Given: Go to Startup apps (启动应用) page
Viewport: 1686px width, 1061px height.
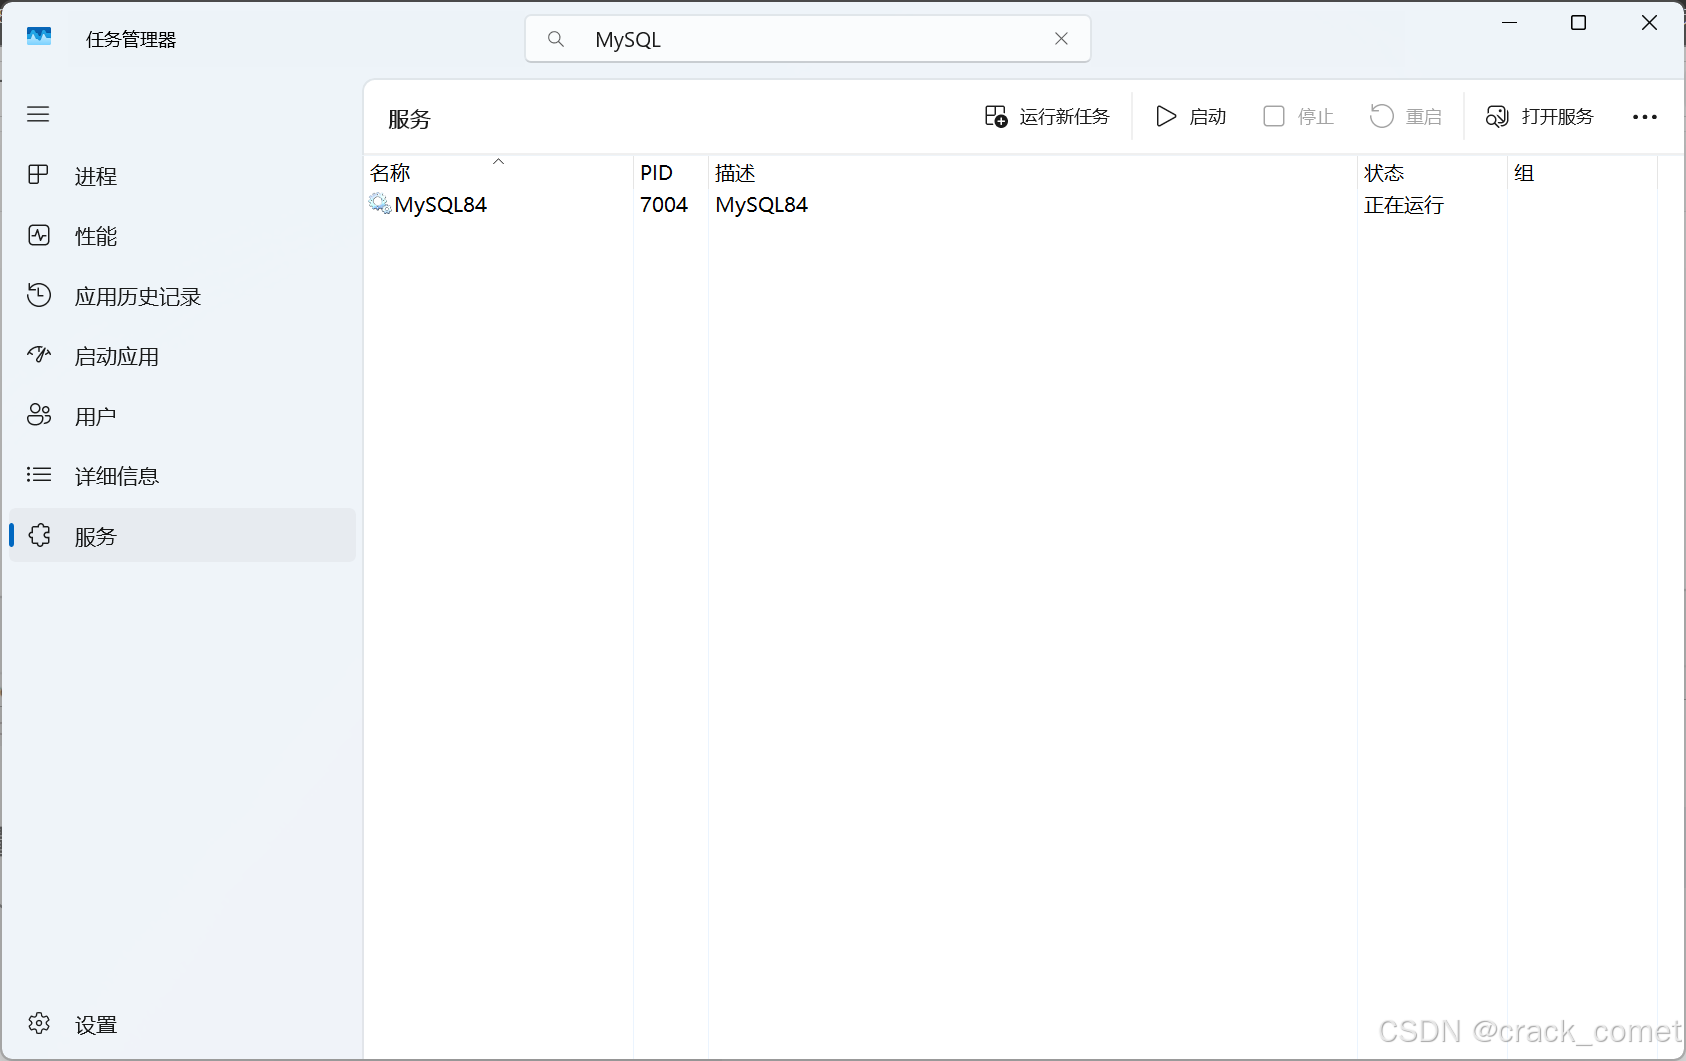Looking at the screenshot, I should click(x=182, y=356).
